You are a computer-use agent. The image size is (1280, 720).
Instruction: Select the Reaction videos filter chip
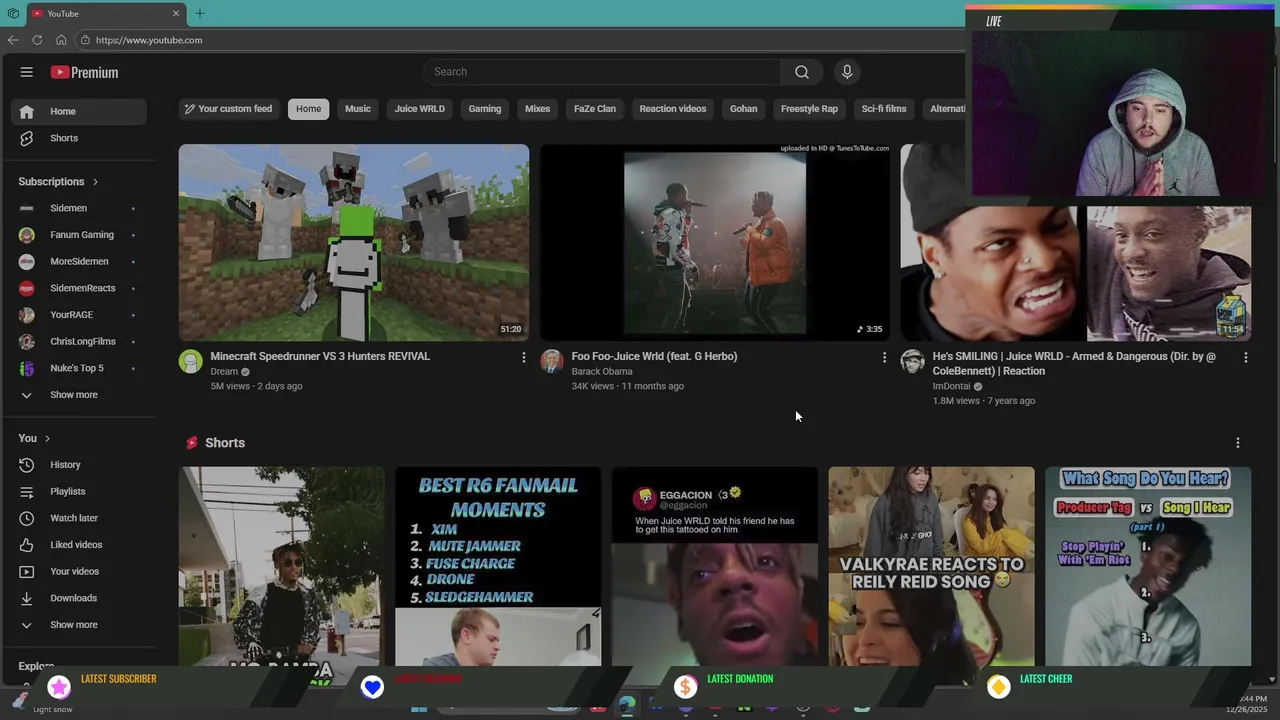click(x=673, y=109)
